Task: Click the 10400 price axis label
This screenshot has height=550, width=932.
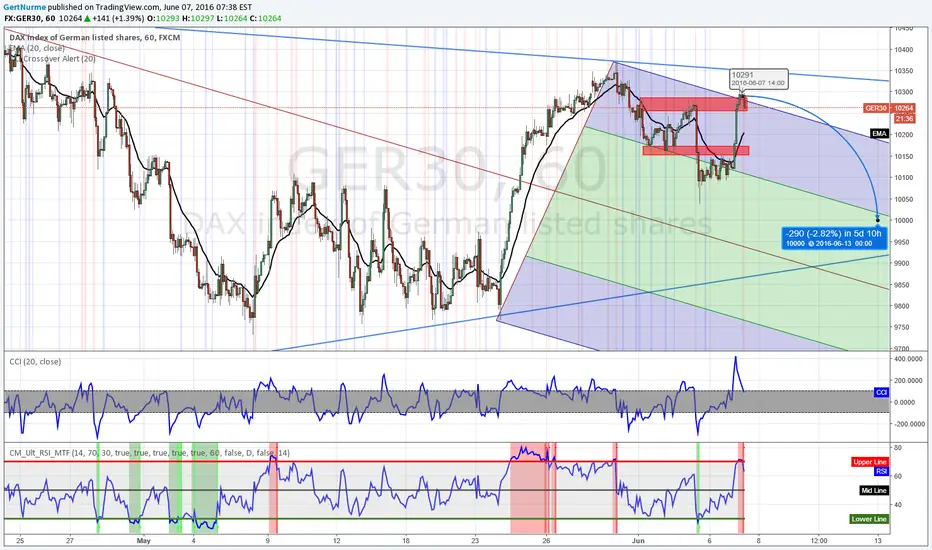Action: click(903, 49)
